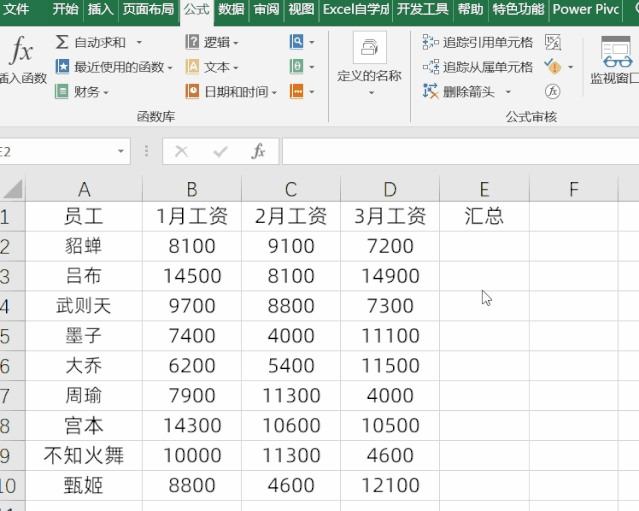The height and width of the screenshot is (511, 639).
Task: Switch to the Data (数据) ribbon tab
Action: point(231,10)
